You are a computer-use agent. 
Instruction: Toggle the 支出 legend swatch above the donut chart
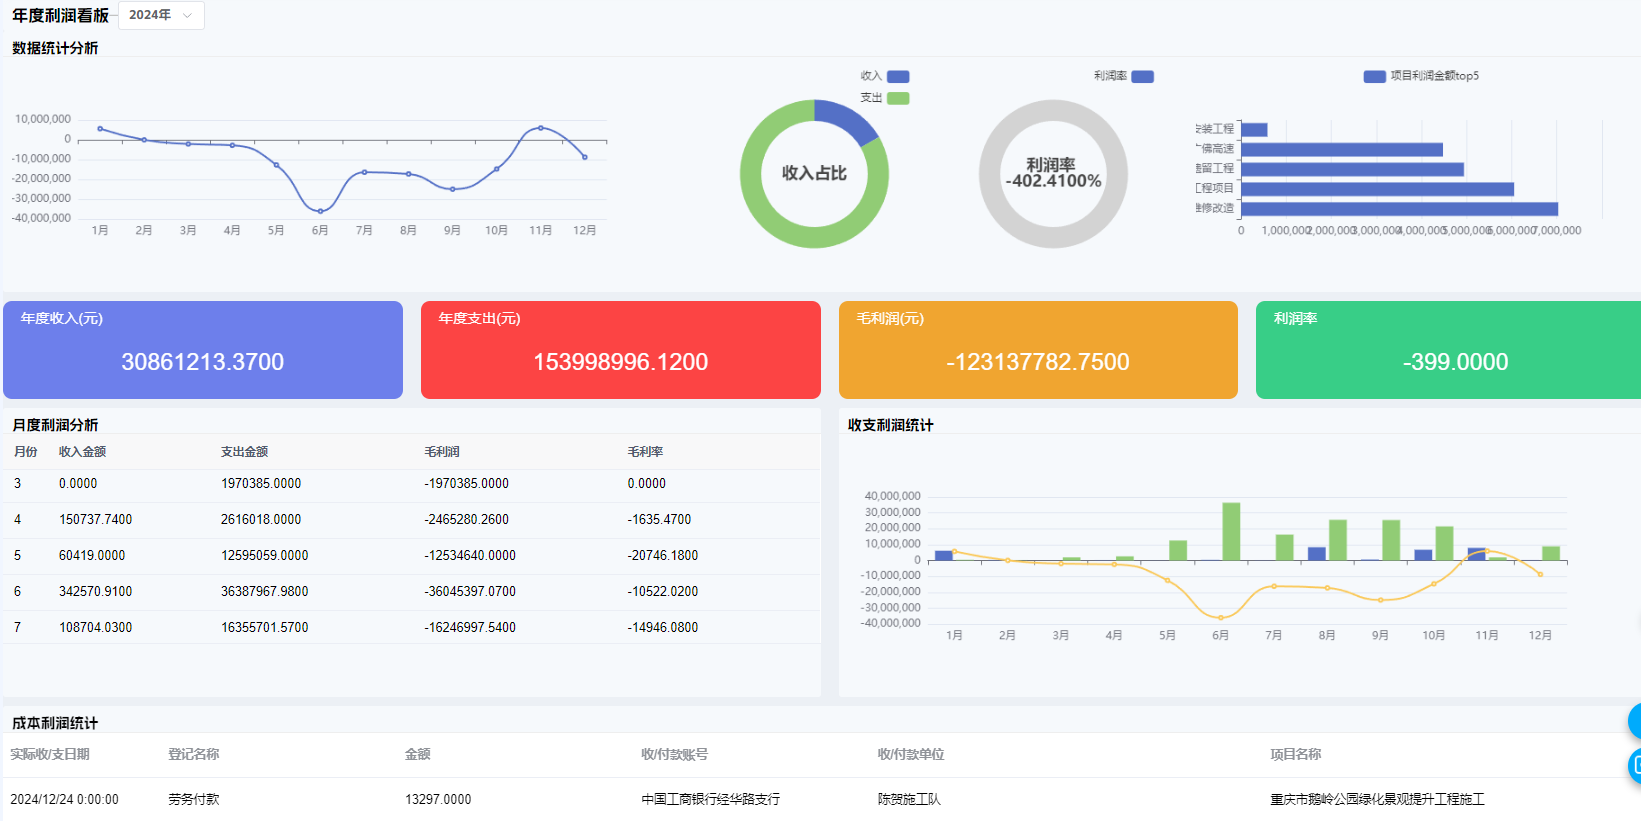click(897, 98)
